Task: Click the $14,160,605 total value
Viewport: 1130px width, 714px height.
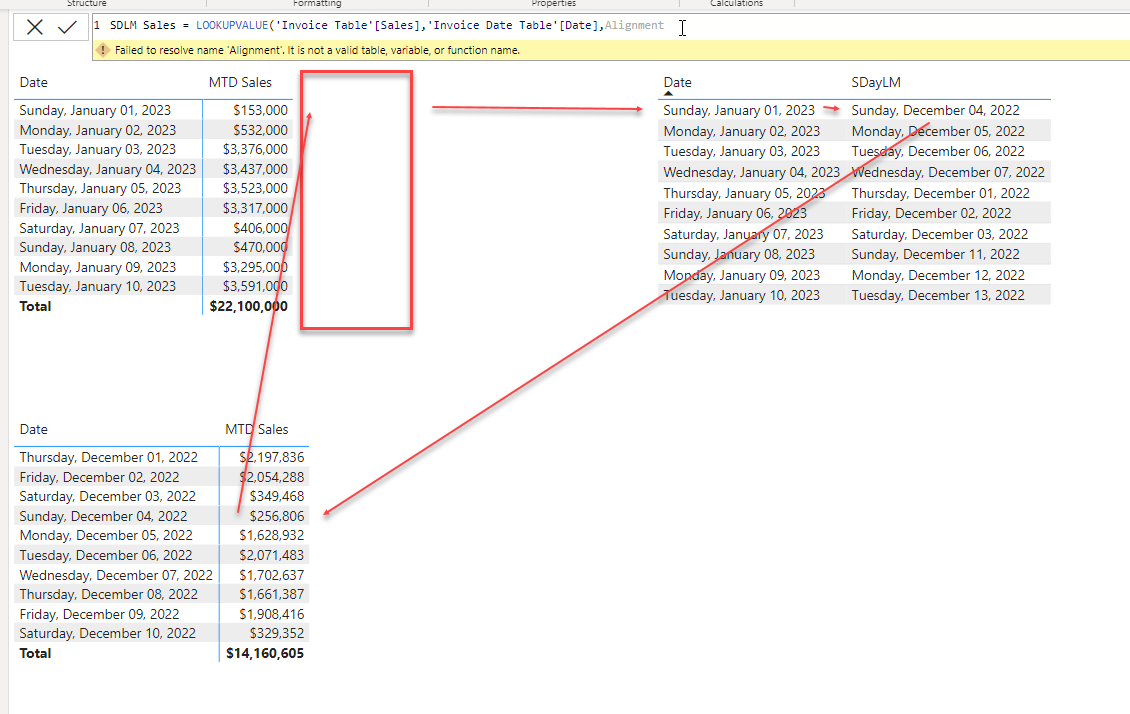Action: (265, 653)
